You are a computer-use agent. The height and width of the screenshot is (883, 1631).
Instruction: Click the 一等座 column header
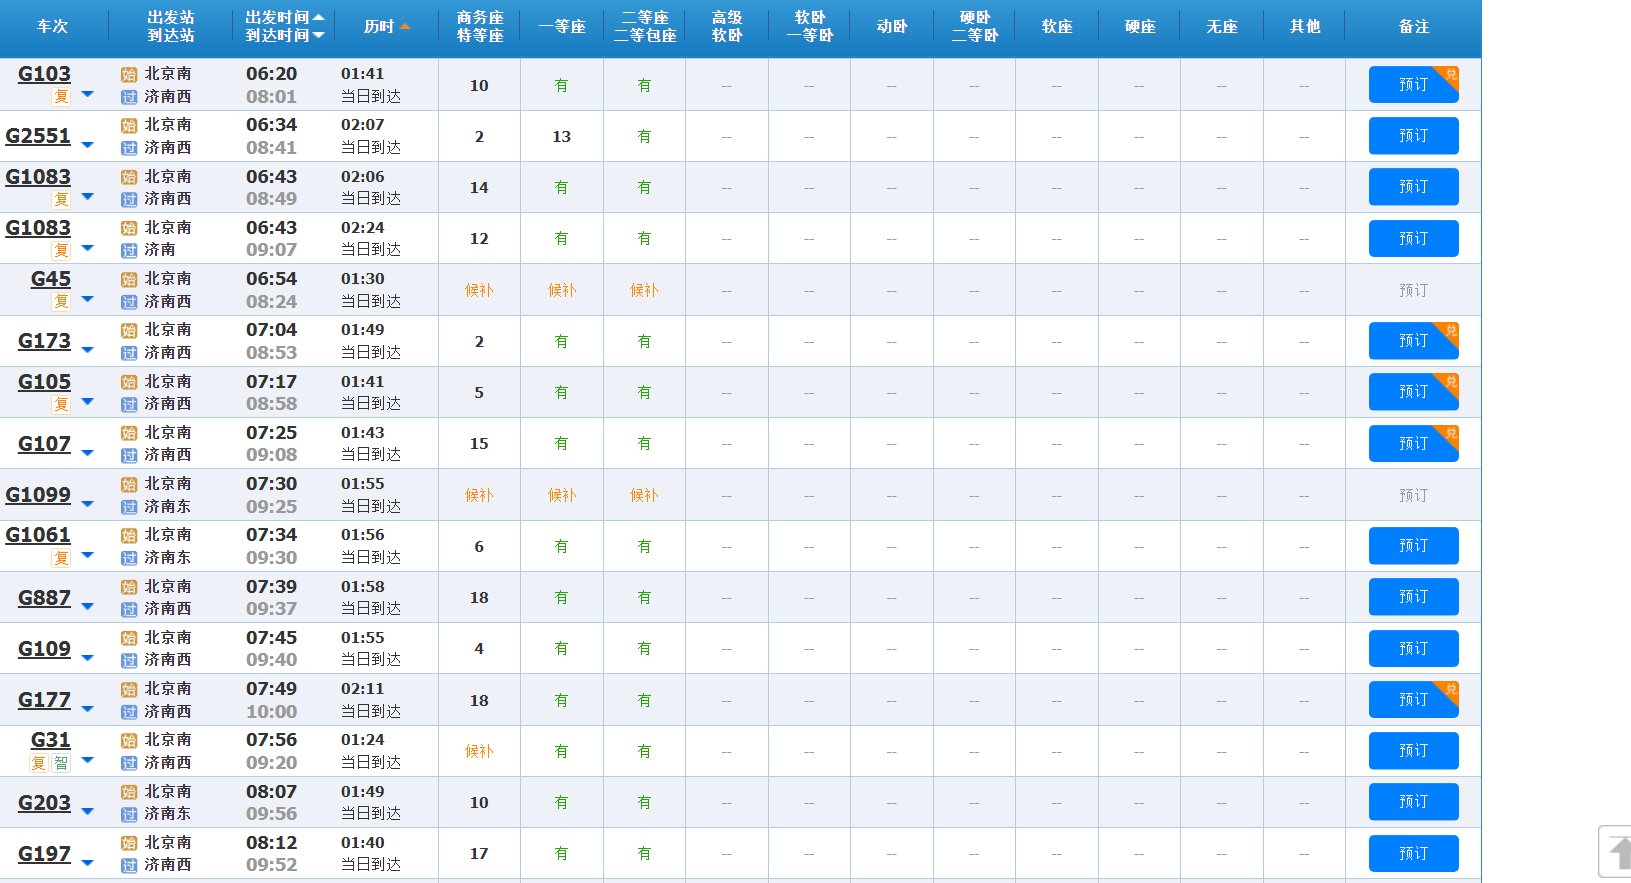coord(562,27)
